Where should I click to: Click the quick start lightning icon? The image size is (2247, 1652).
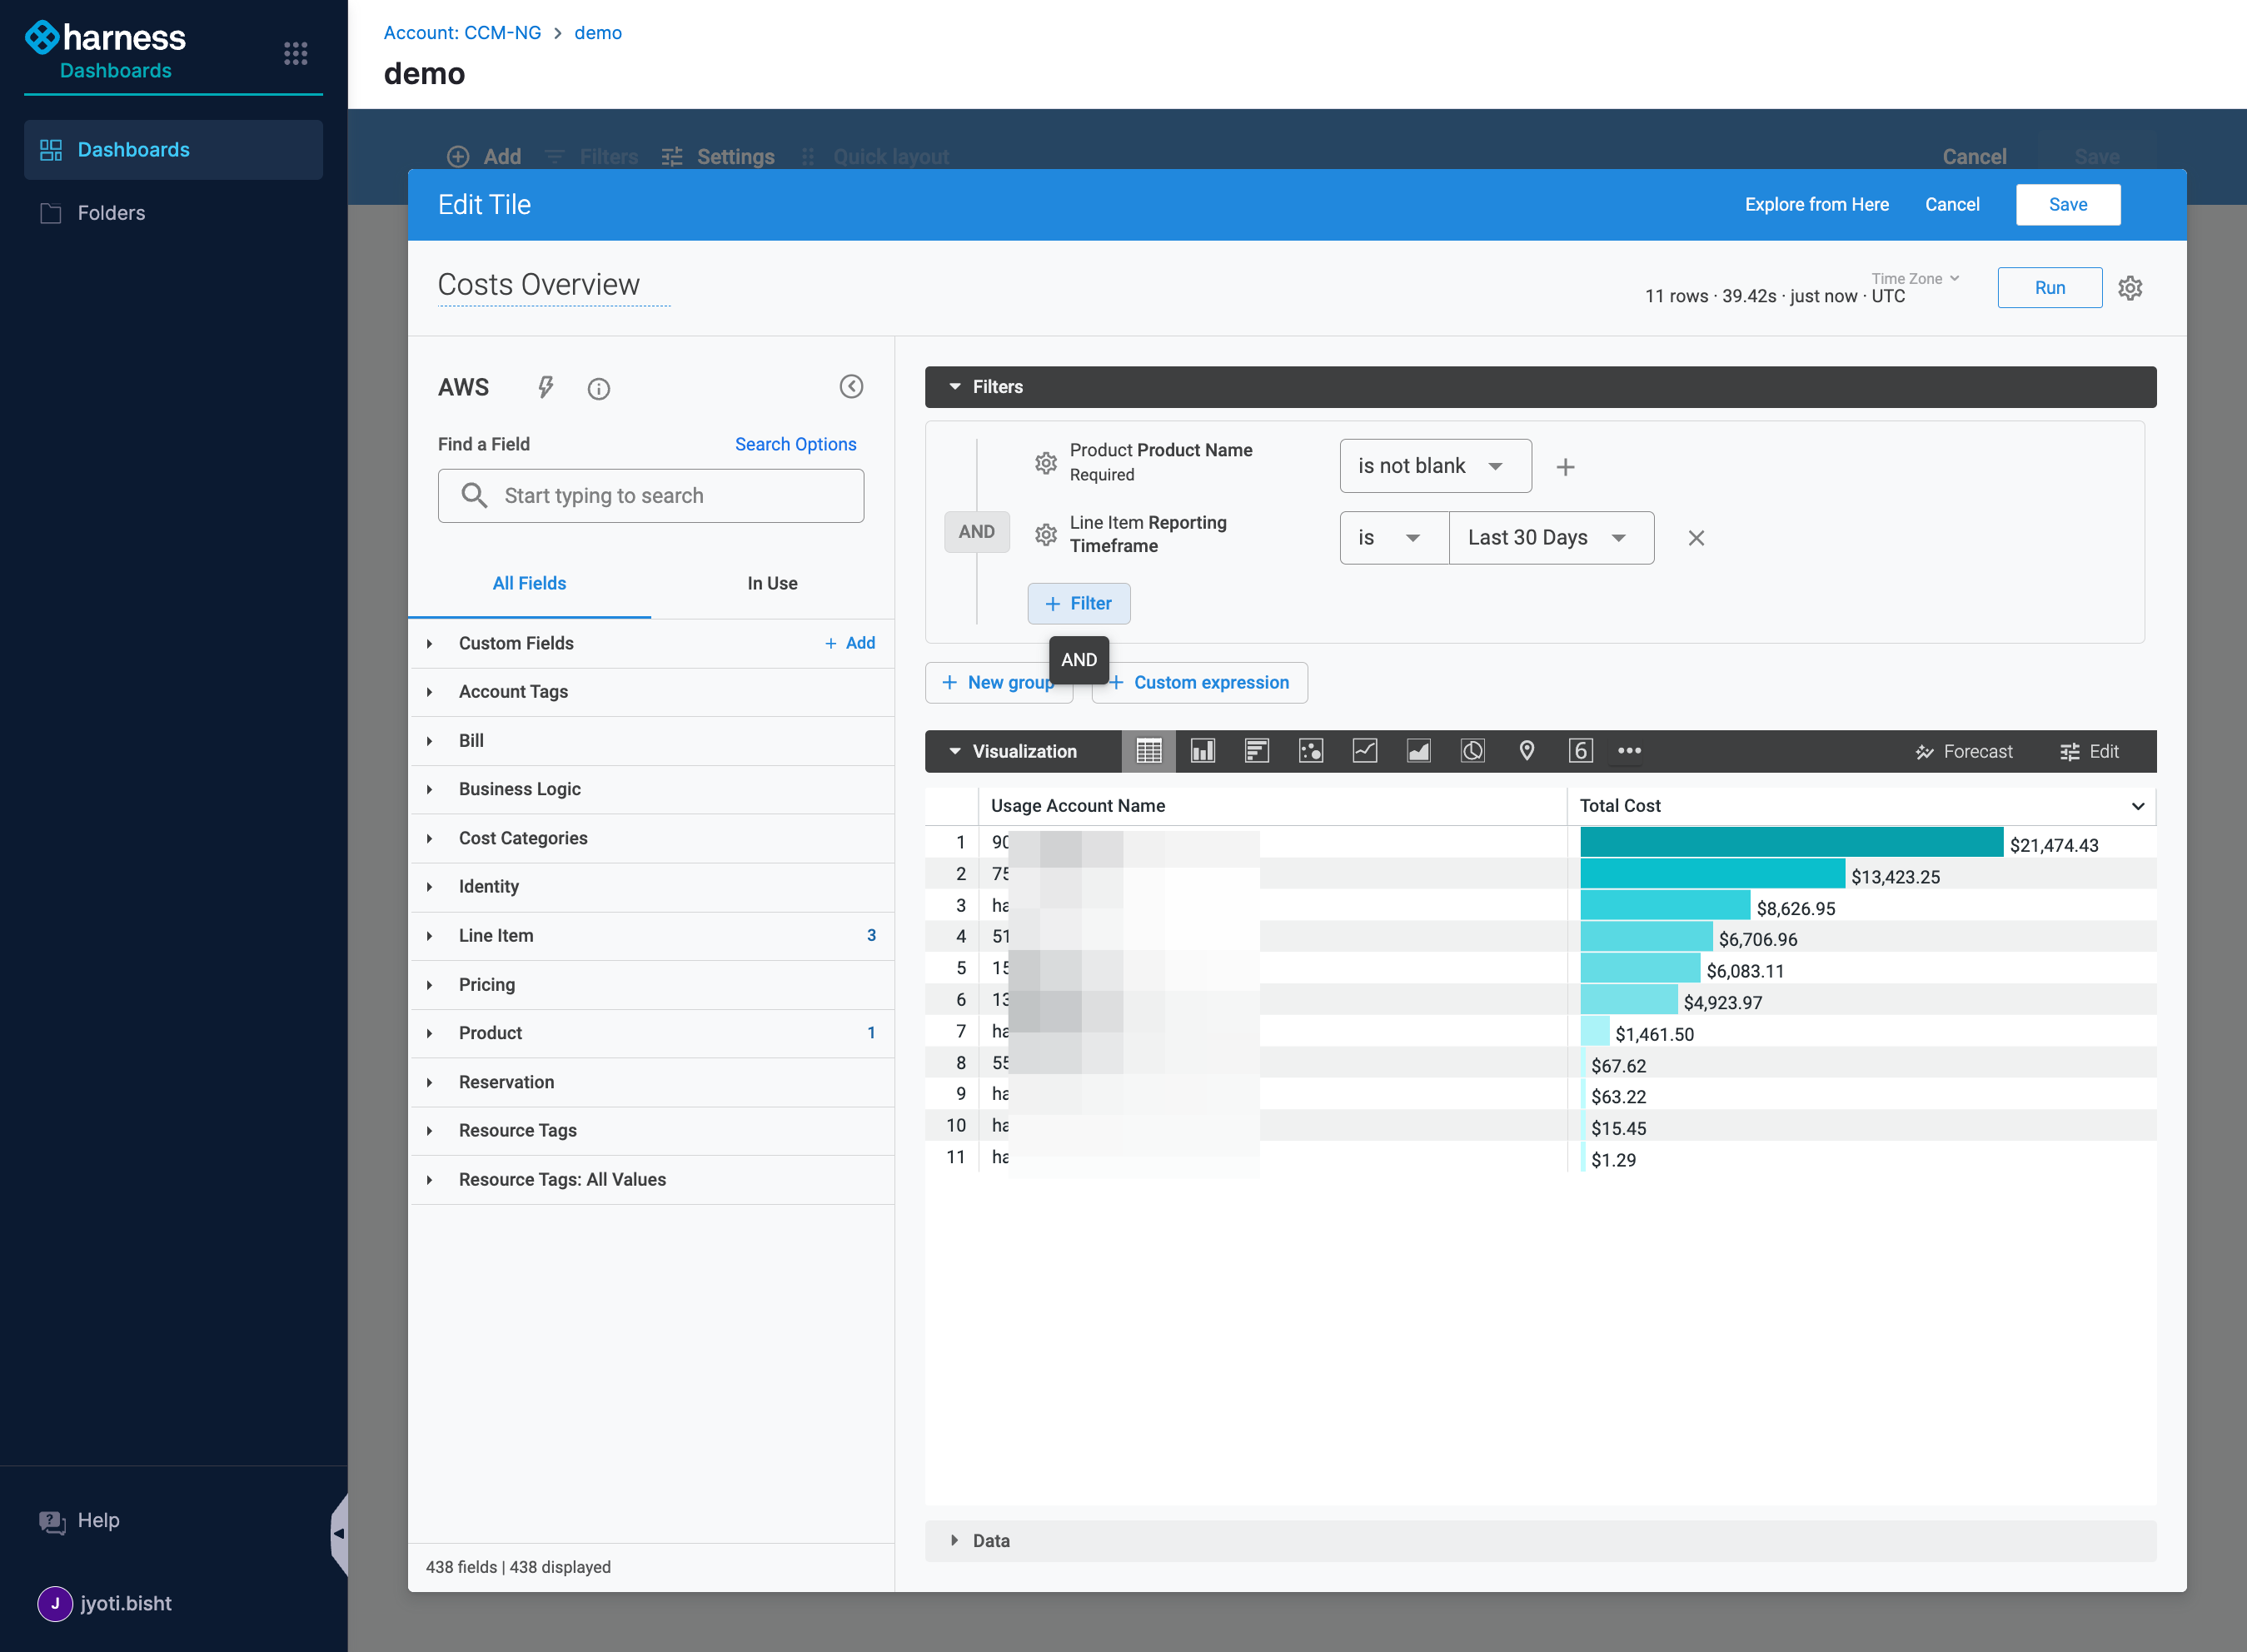pyautogui.click(x=546, y=388)
